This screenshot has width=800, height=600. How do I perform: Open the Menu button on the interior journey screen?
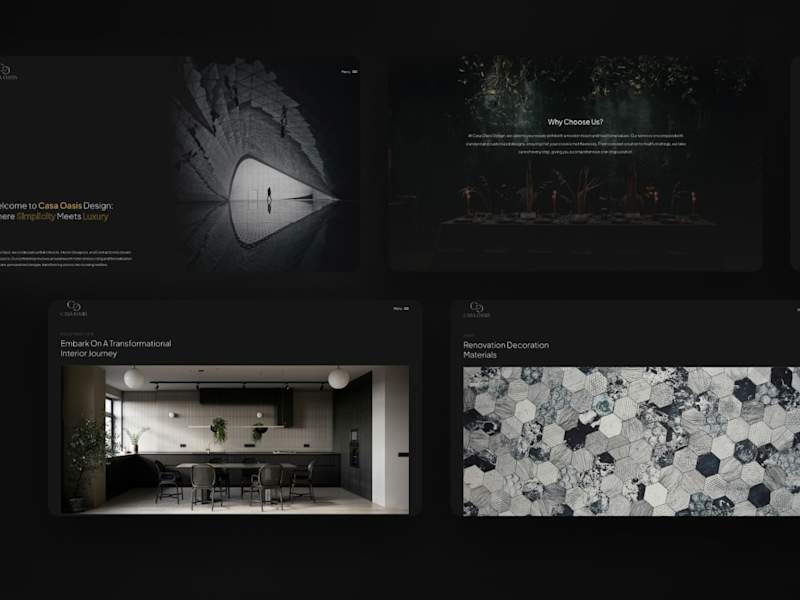[401, 309]
